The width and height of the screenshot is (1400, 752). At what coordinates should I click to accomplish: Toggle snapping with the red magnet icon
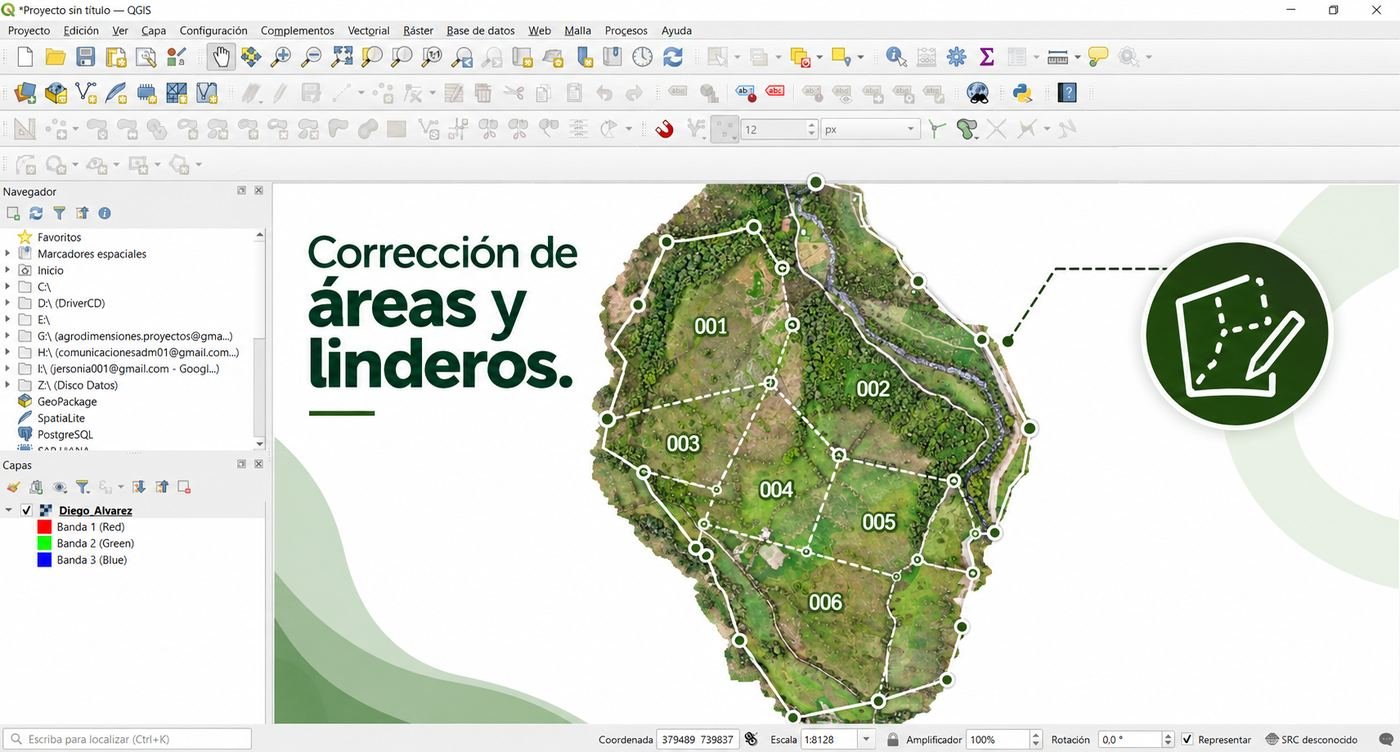pyautogui.click(x=664, y=129)
